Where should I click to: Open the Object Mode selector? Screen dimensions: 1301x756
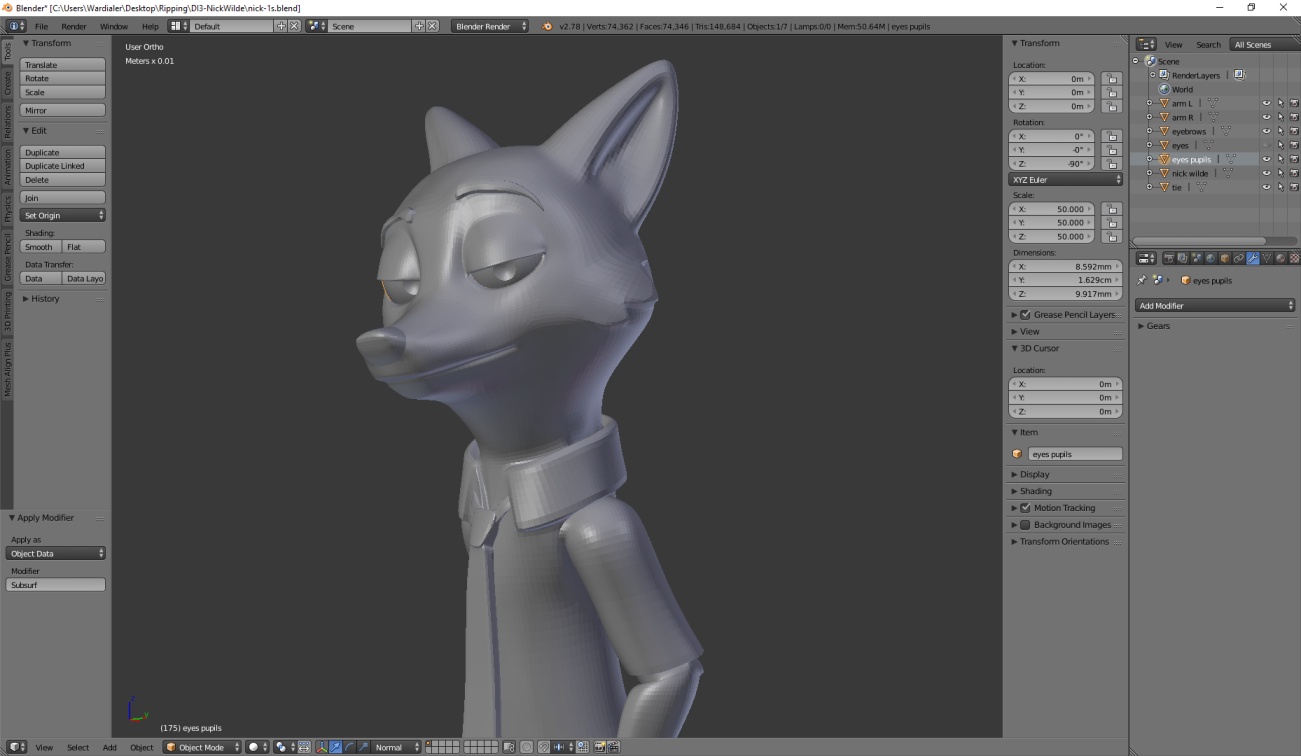[202, 747]
